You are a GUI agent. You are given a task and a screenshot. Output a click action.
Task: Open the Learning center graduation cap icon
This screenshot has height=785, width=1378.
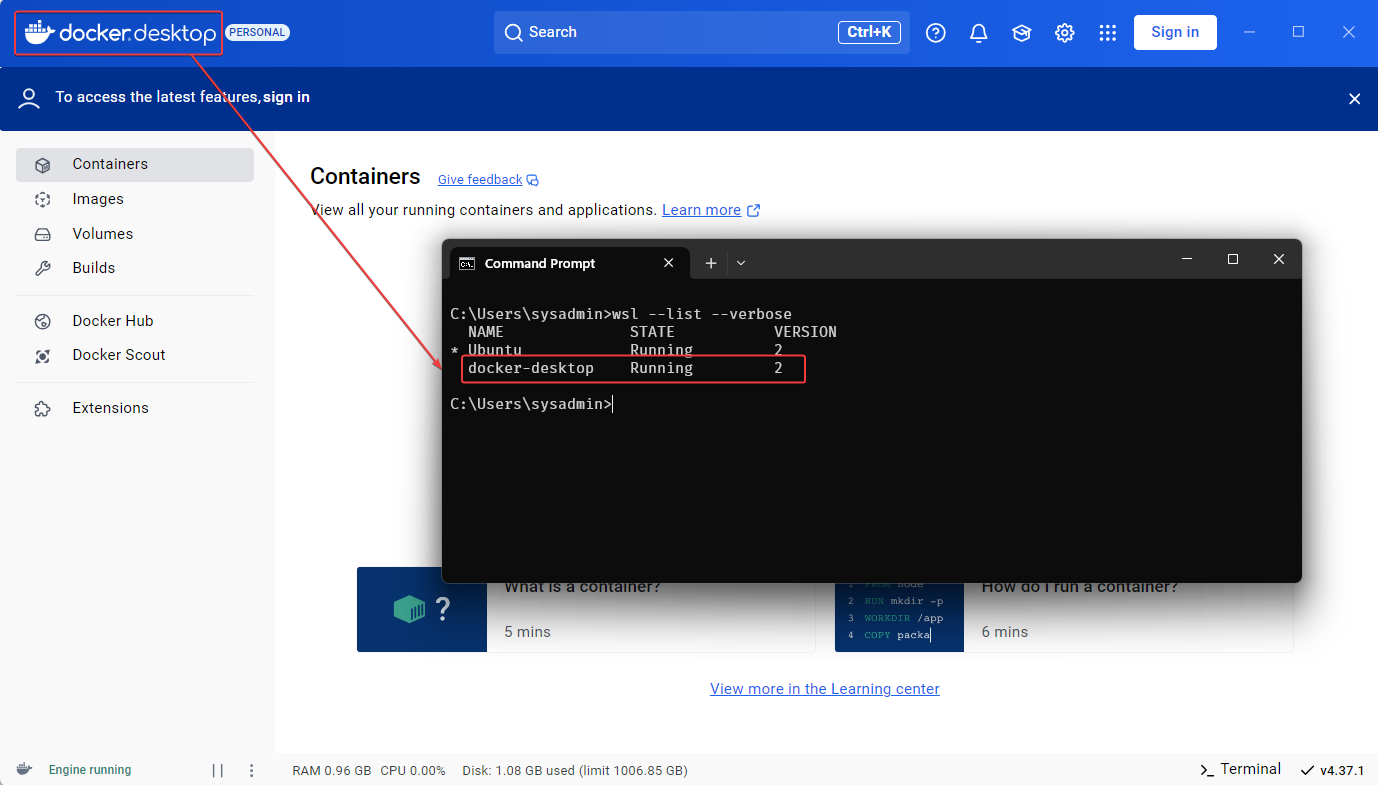pos(1021,33)
